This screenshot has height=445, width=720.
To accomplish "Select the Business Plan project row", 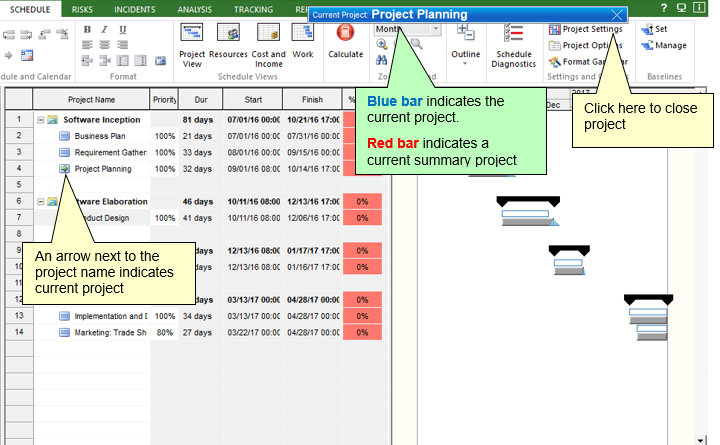I will click(x=100, y=136).
